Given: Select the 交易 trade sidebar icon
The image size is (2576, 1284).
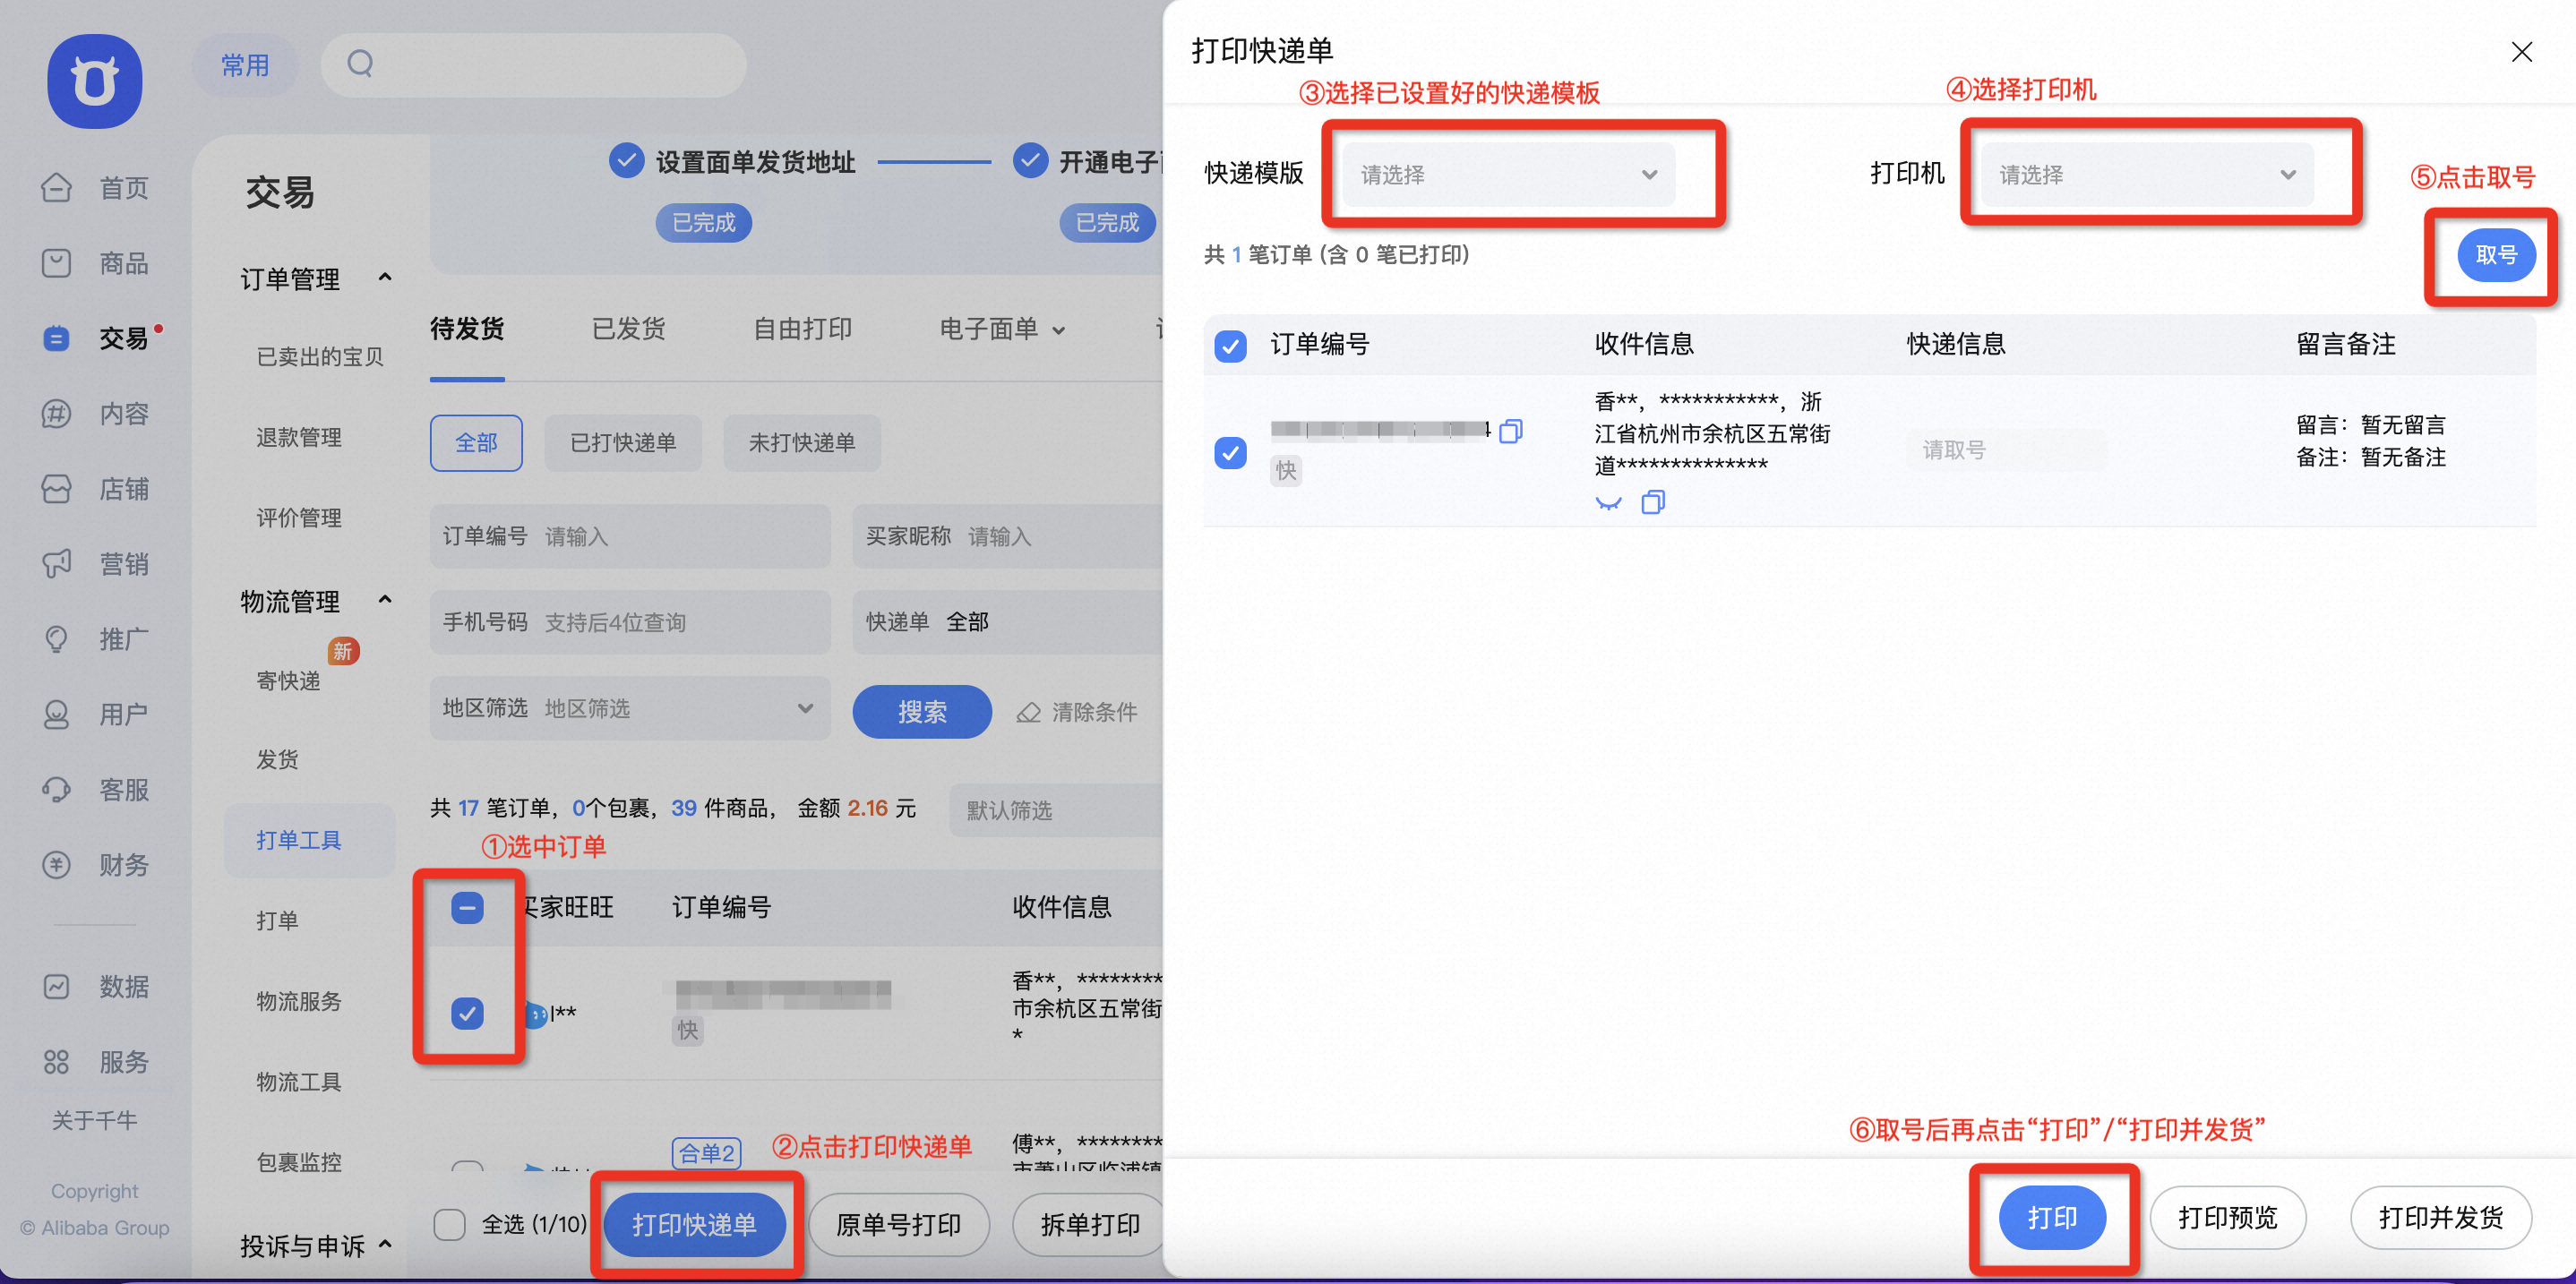Looking at the screenshot, I should tap(56, 338).
